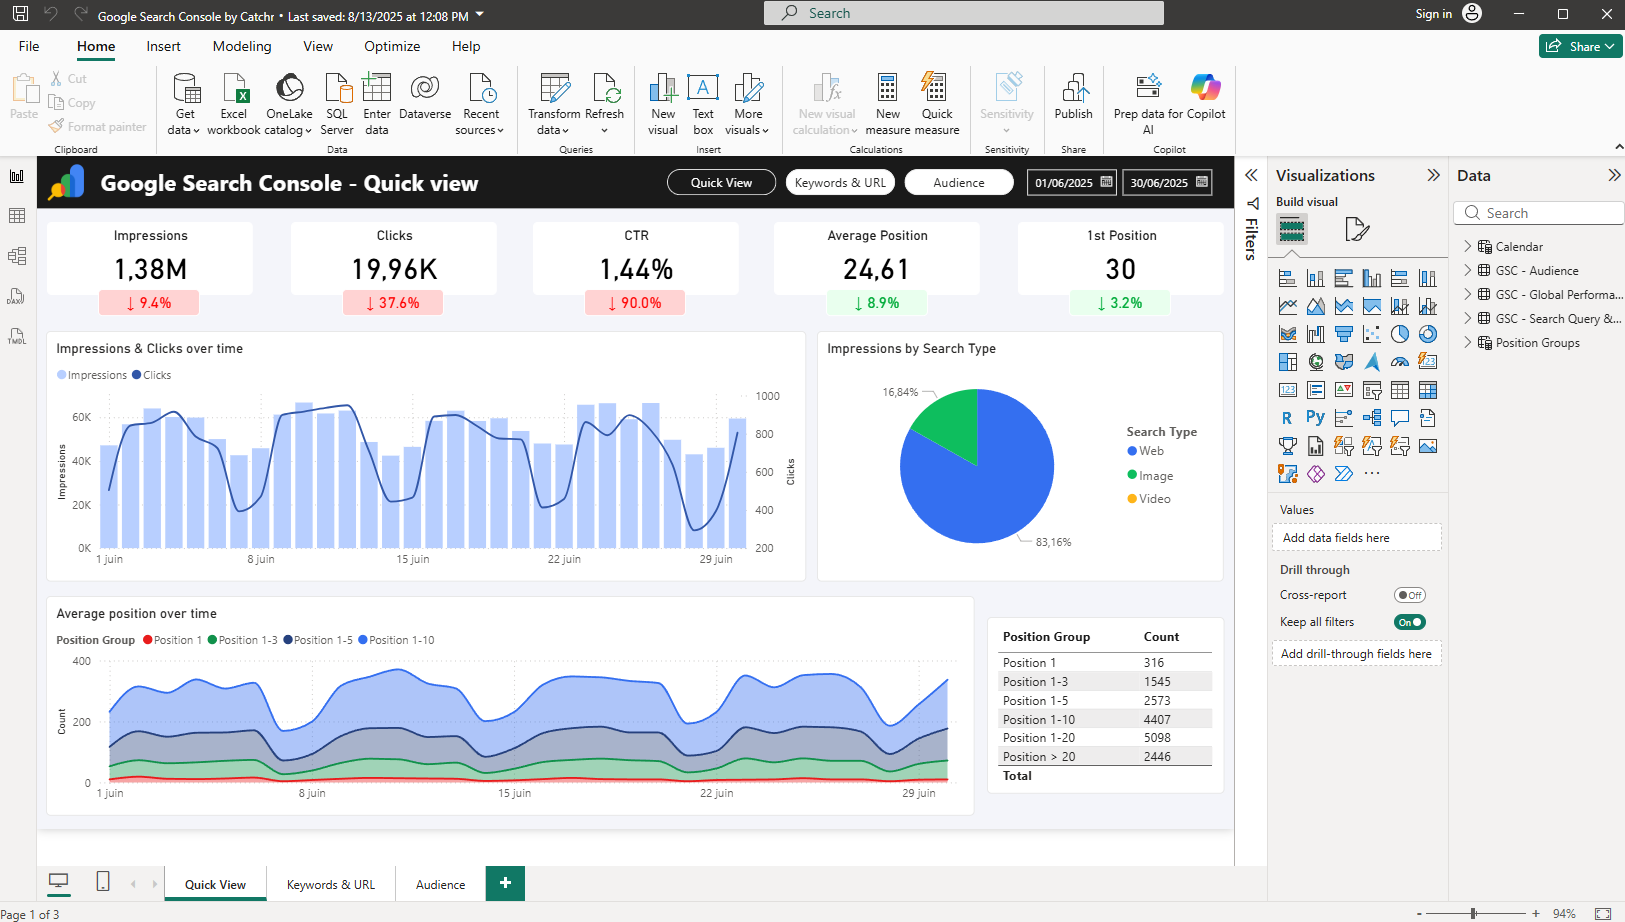Screen dimensions: 1625x922
Task: Expand the Calendar table in Data pane
Action: coord(1468,246)
